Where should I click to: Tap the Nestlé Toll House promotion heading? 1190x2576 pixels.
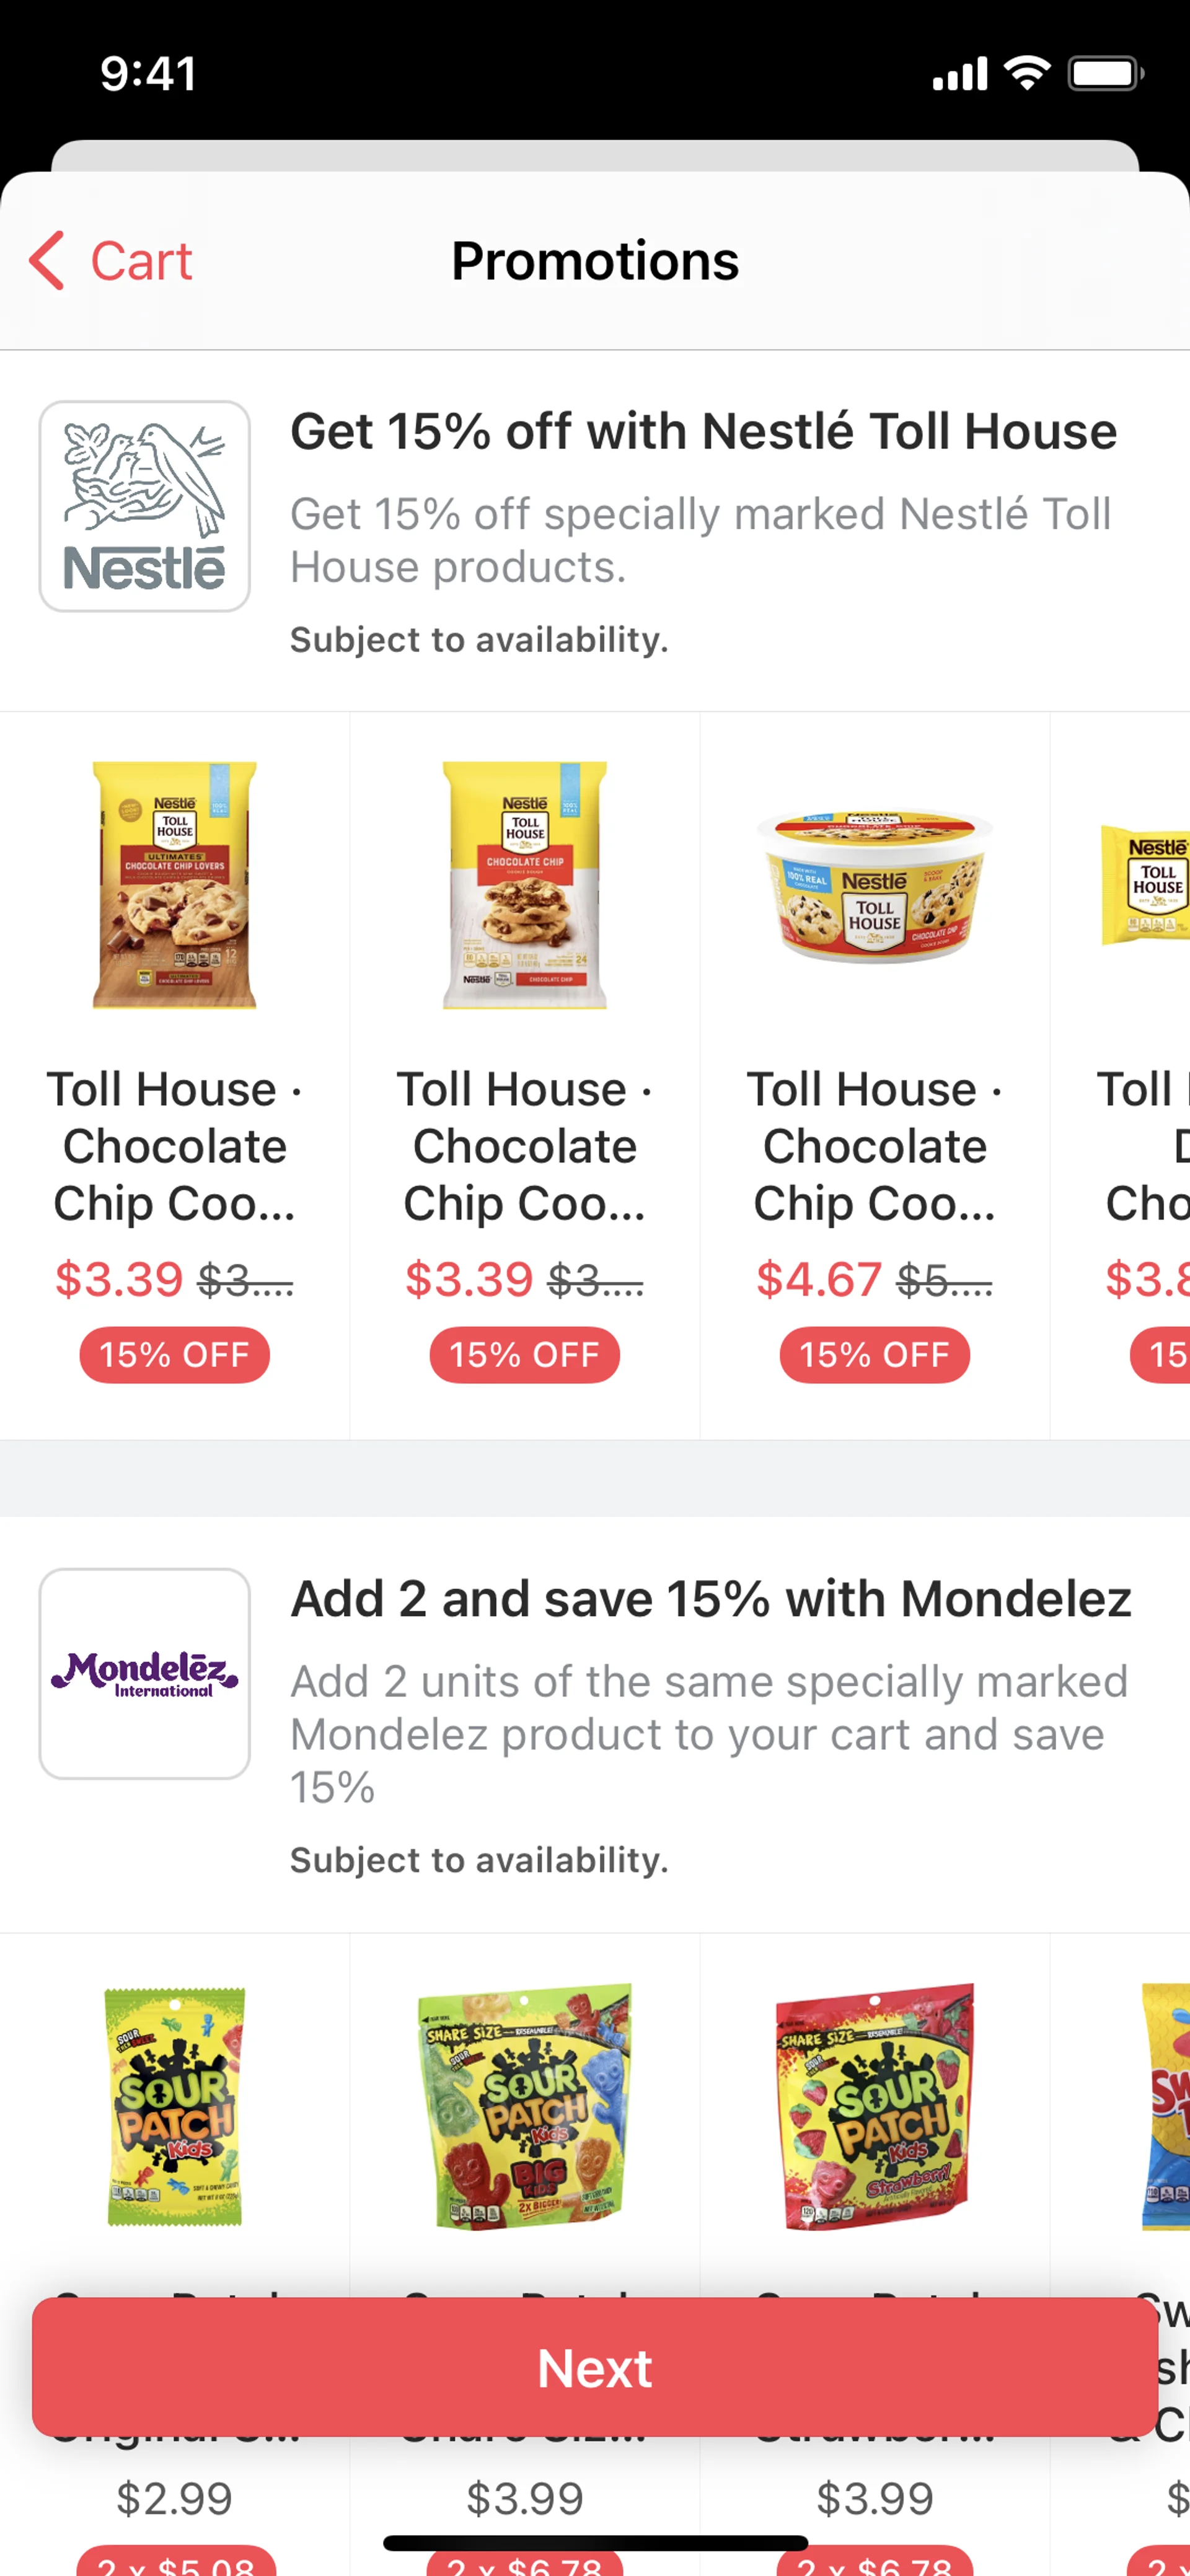[703, 432]
